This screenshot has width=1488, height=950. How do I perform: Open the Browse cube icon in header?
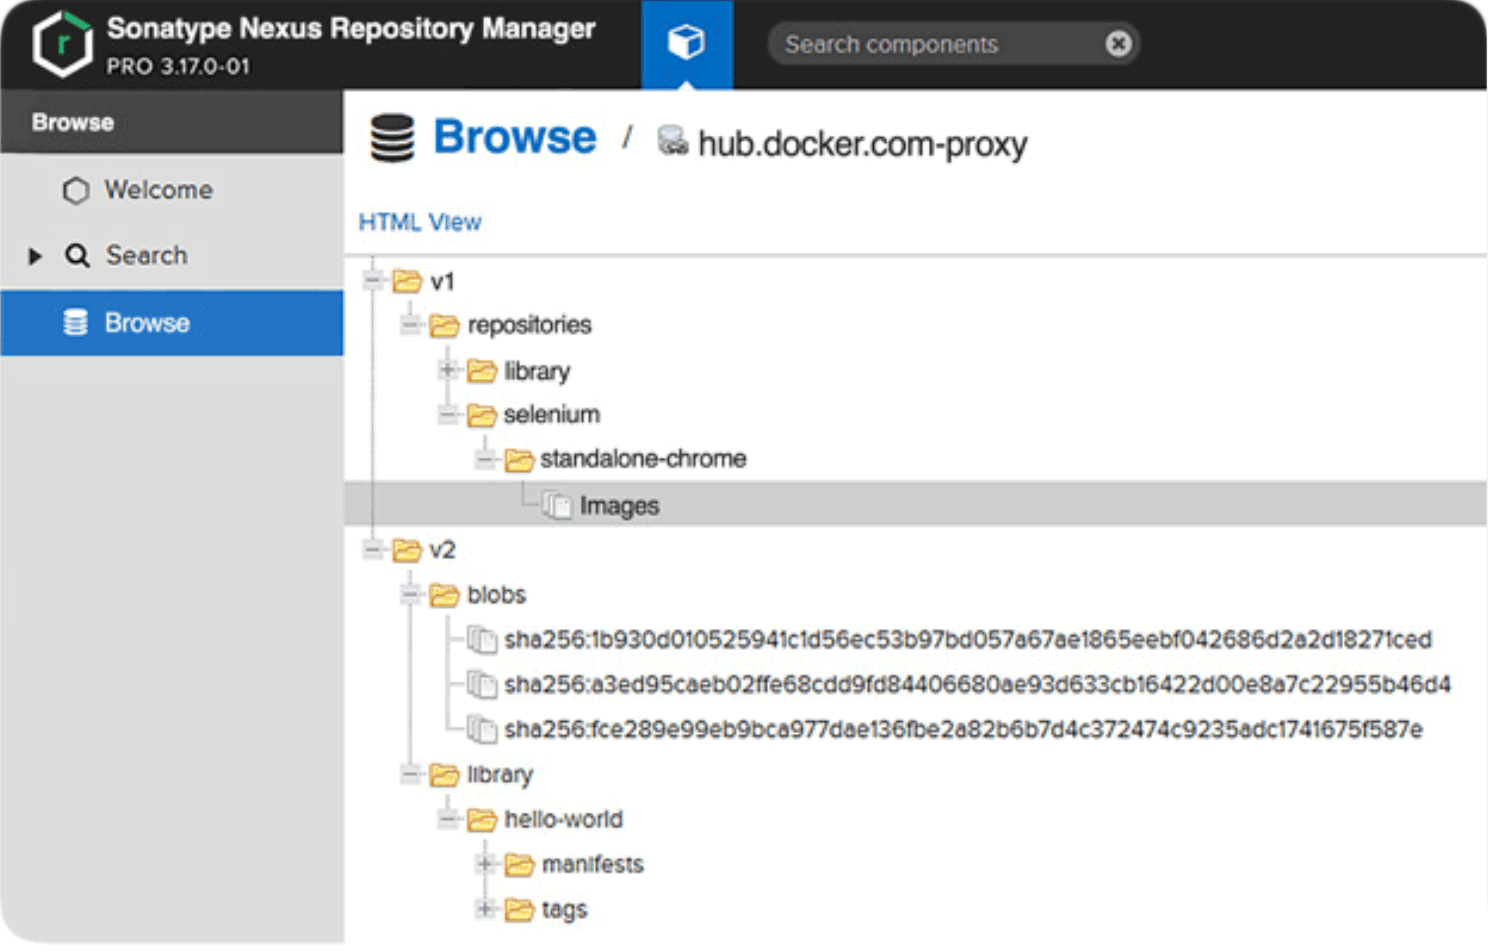coord(686,43)
